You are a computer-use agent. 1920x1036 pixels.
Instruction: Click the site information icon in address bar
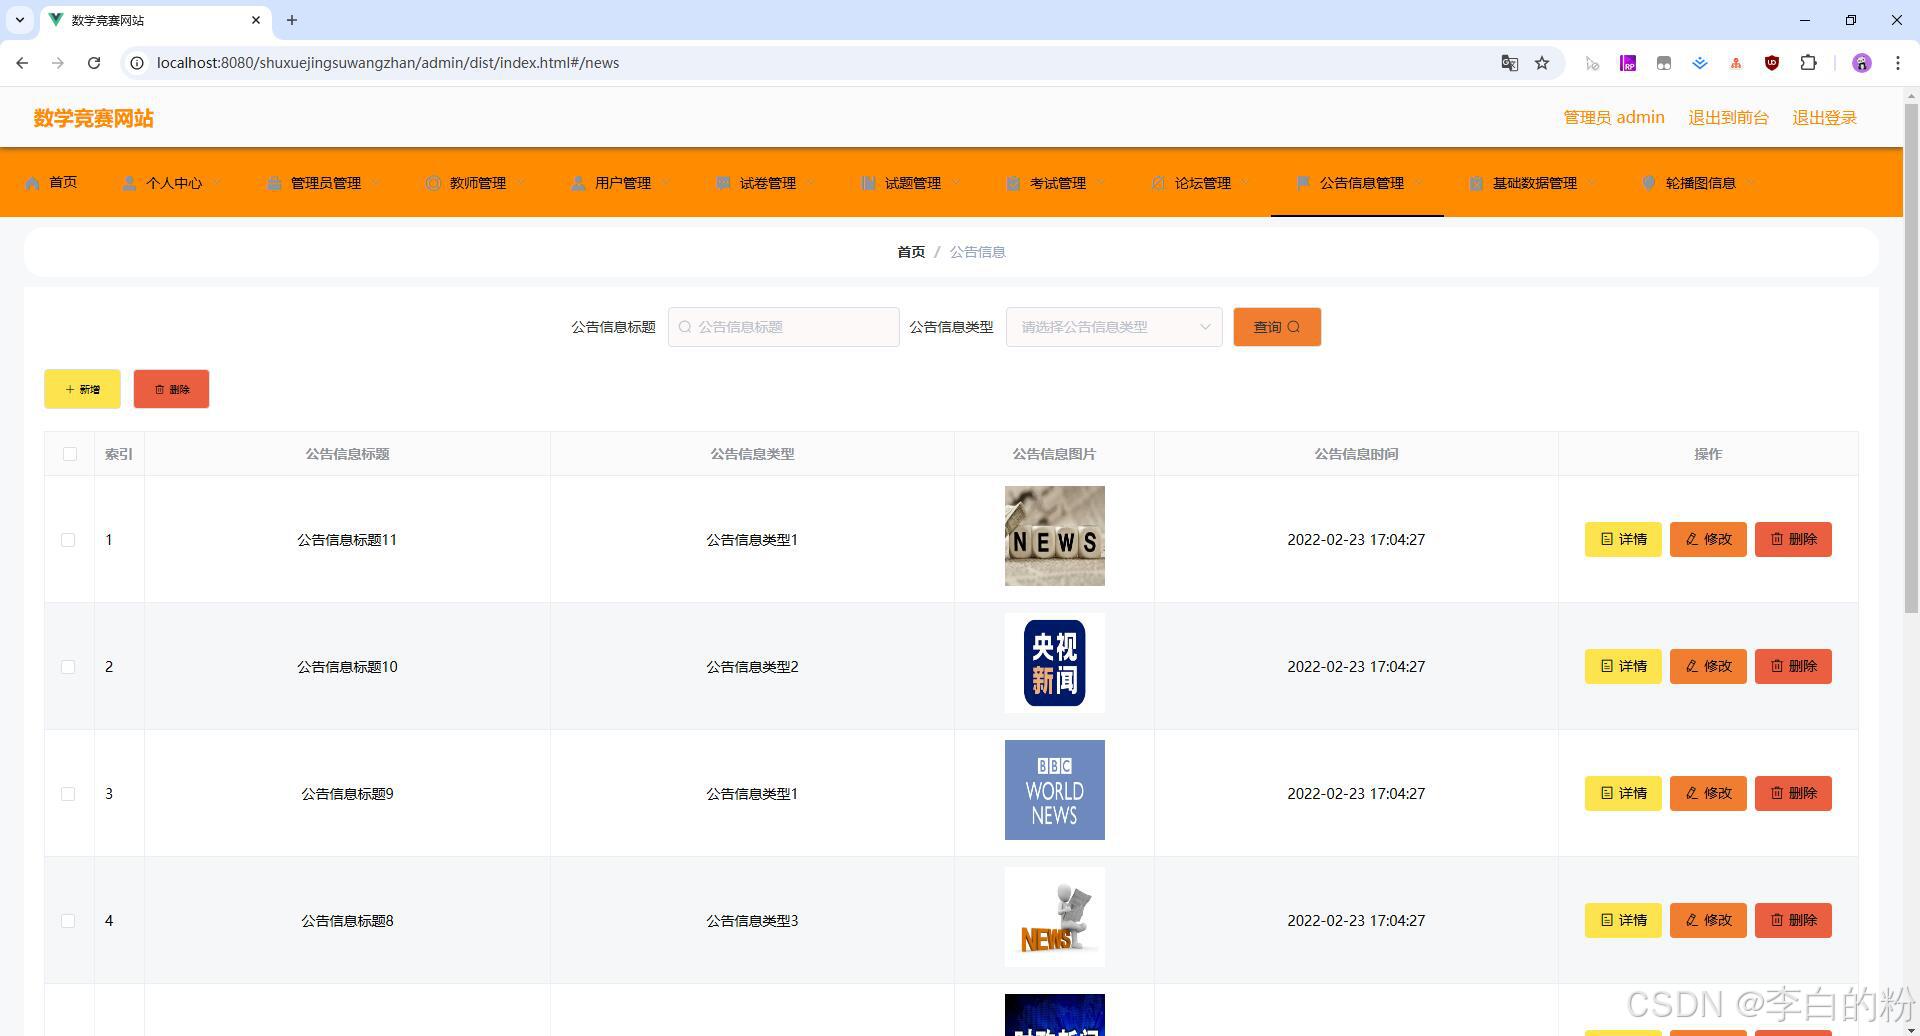click(x=138, y=63)
